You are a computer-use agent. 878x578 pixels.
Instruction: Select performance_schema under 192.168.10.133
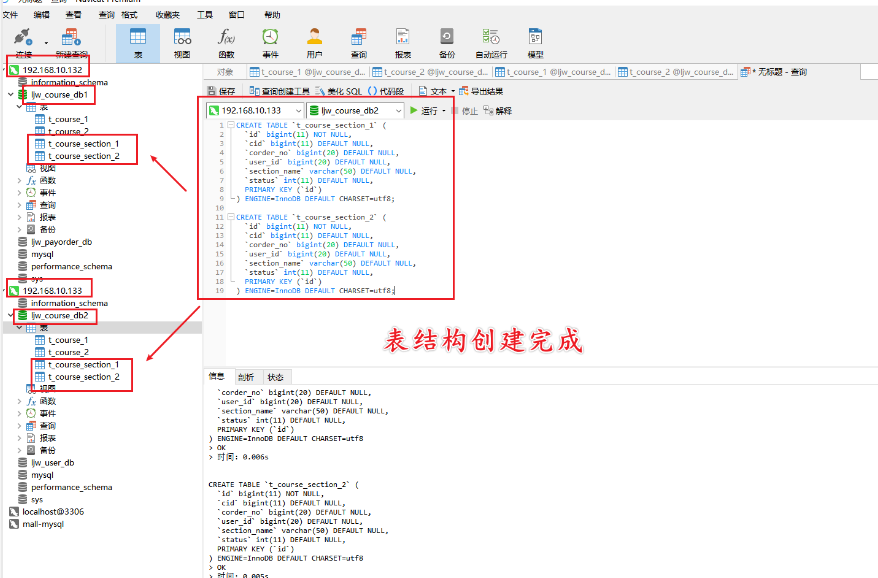click(x=72, y=487)
